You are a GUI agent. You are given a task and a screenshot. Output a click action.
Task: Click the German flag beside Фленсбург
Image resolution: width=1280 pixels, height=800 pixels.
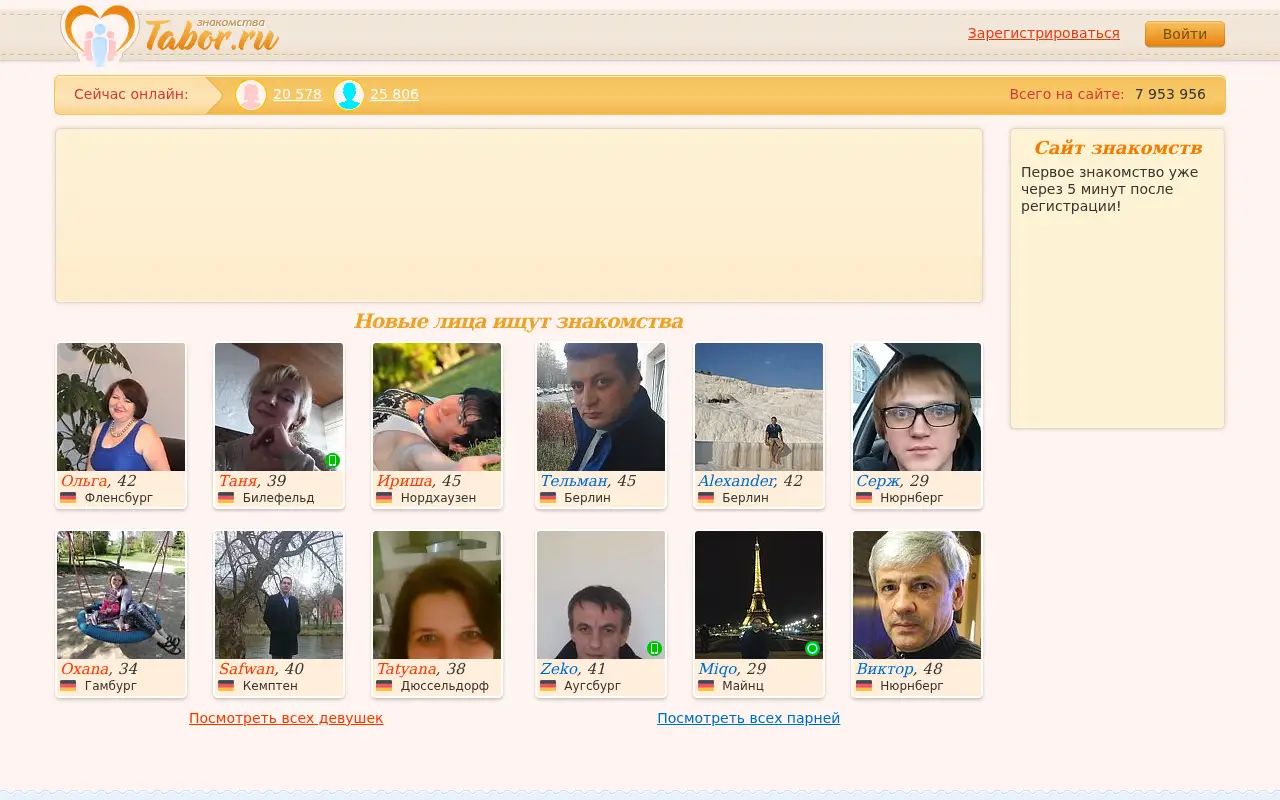coord(68,498)
